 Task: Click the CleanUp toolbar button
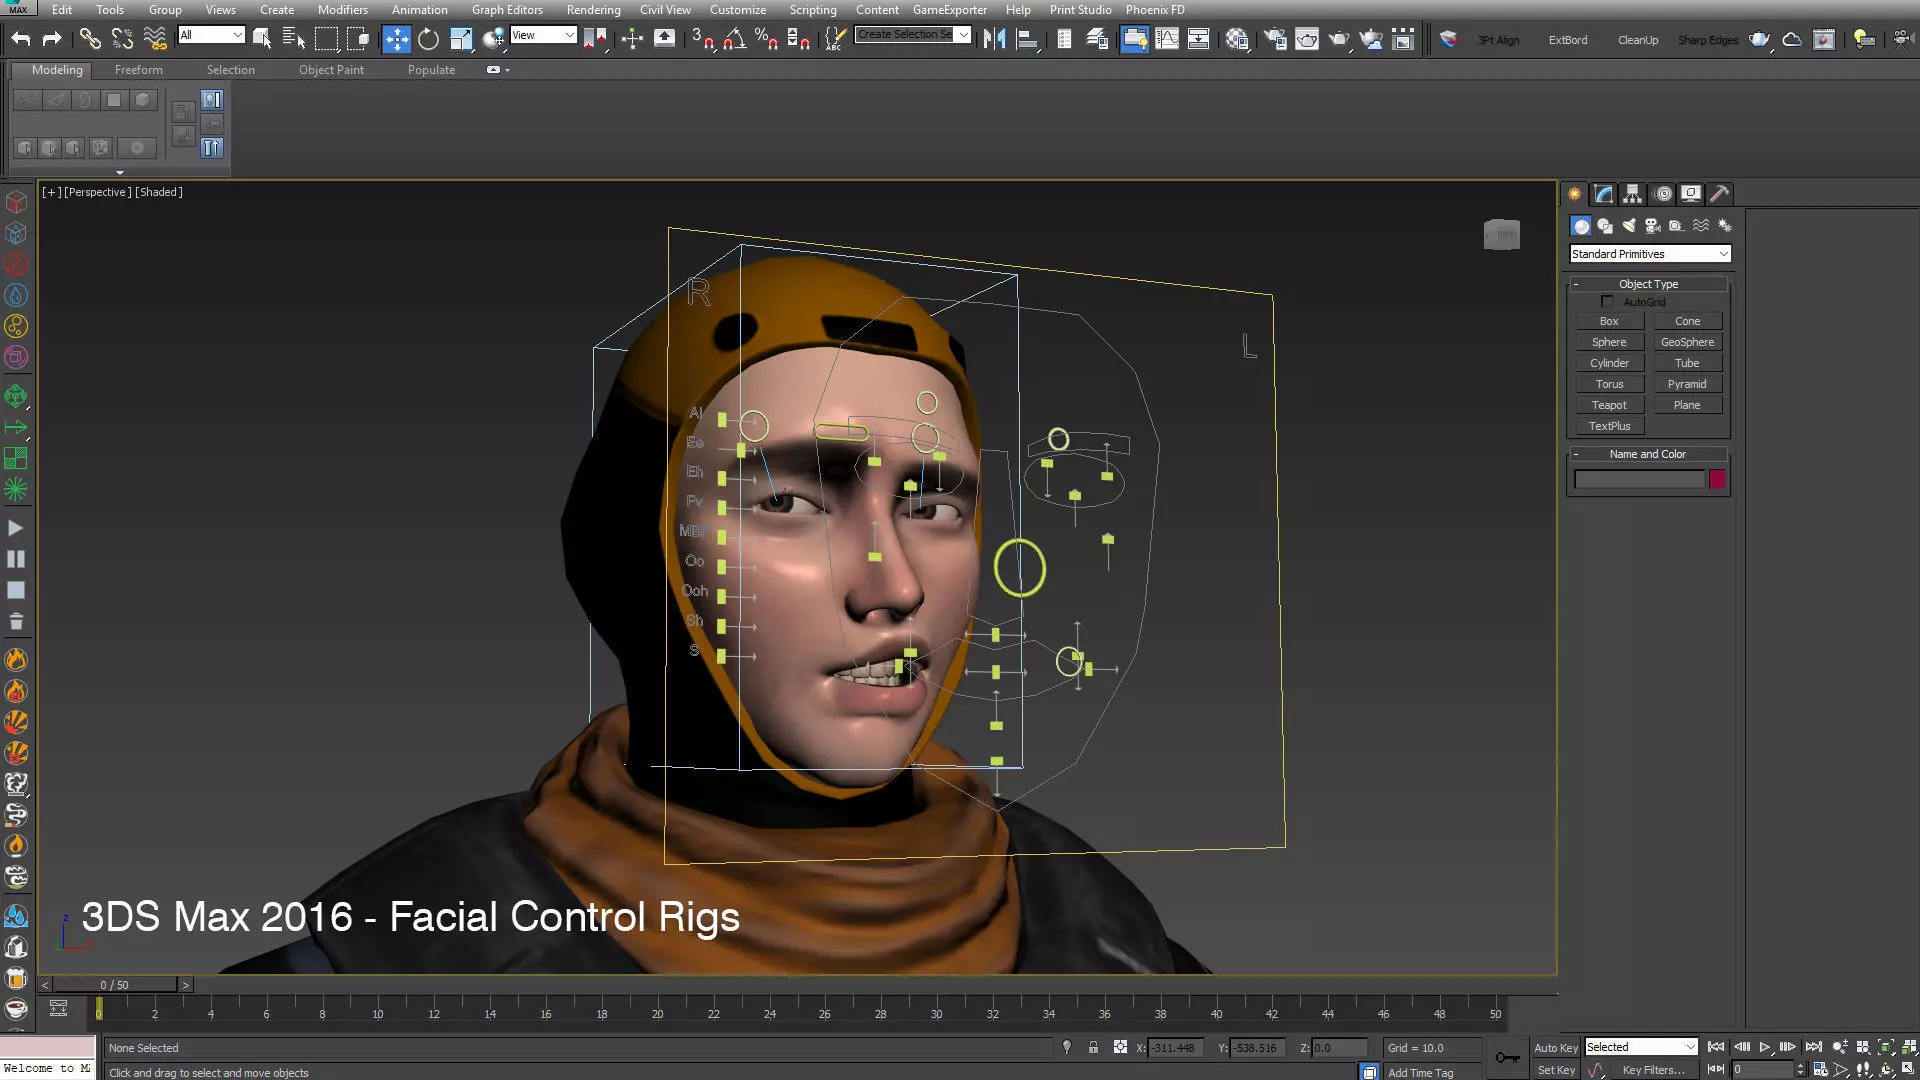pos(1638,40)
